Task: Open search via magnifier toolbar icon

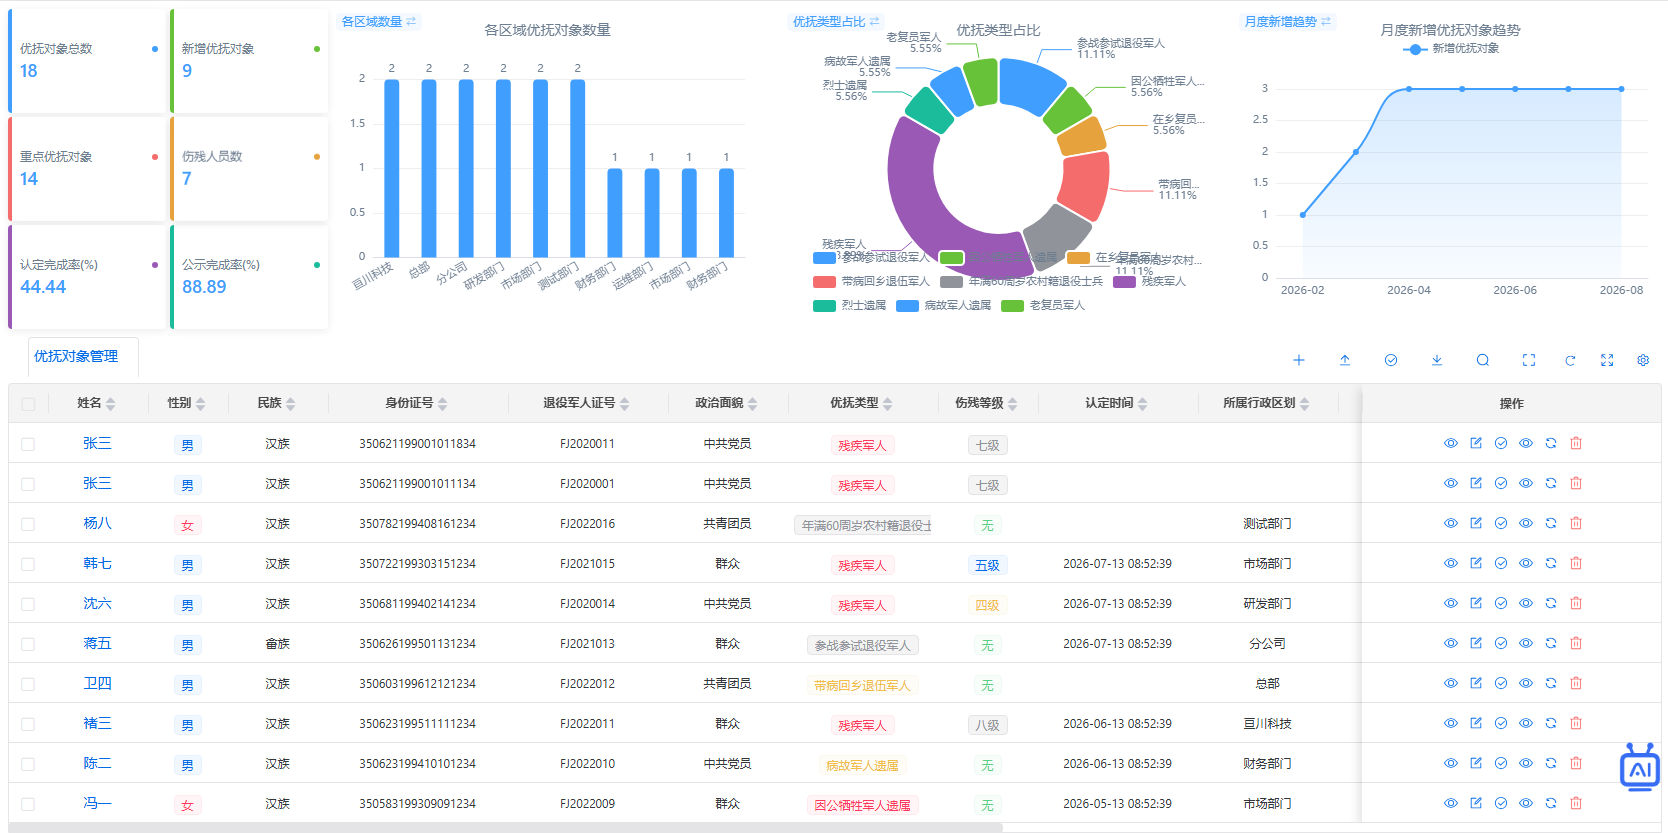Action: 1483,360
